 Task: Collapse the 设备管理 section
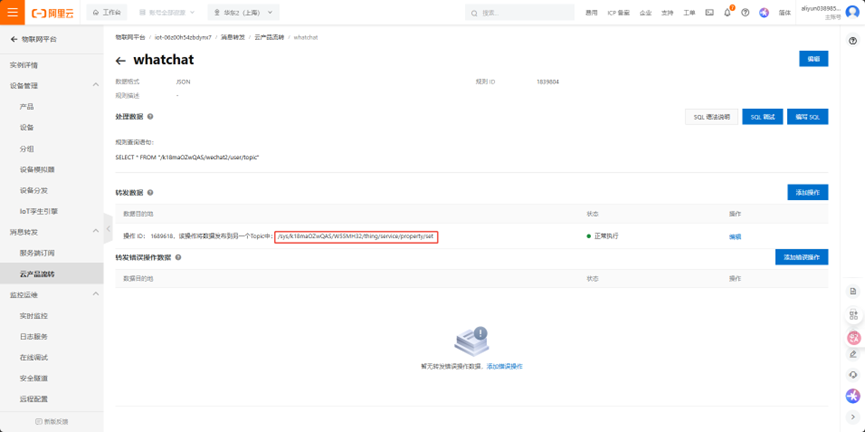(95, 85)
